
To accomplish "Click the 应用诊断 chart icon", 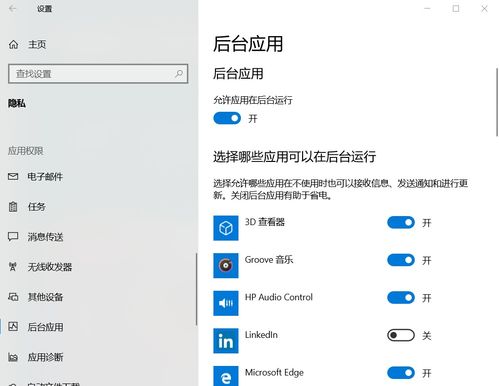I will 13,357.
